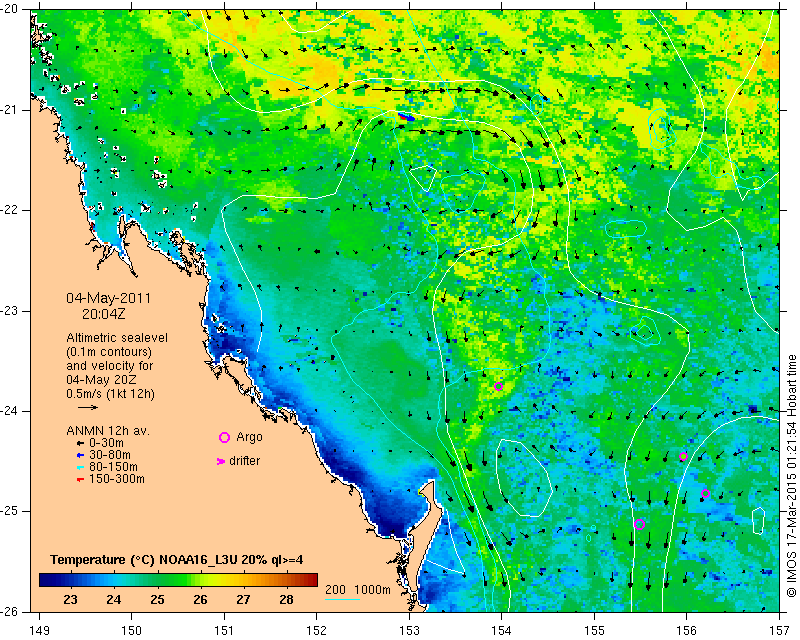The height and width of the screenshot is (640, 800).
Task: Click the magenta Argo circle legend symbol
Action: coord(224,437)
